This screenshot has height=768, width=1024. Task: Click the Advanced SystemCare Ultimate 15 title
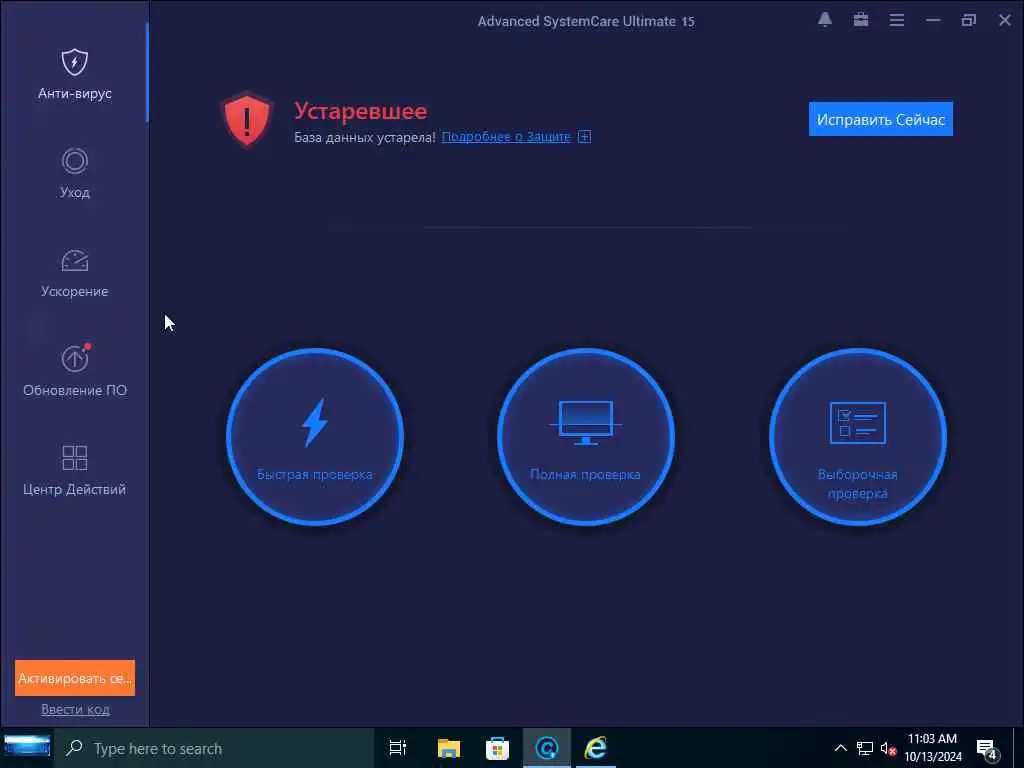(x=586, y=21)
